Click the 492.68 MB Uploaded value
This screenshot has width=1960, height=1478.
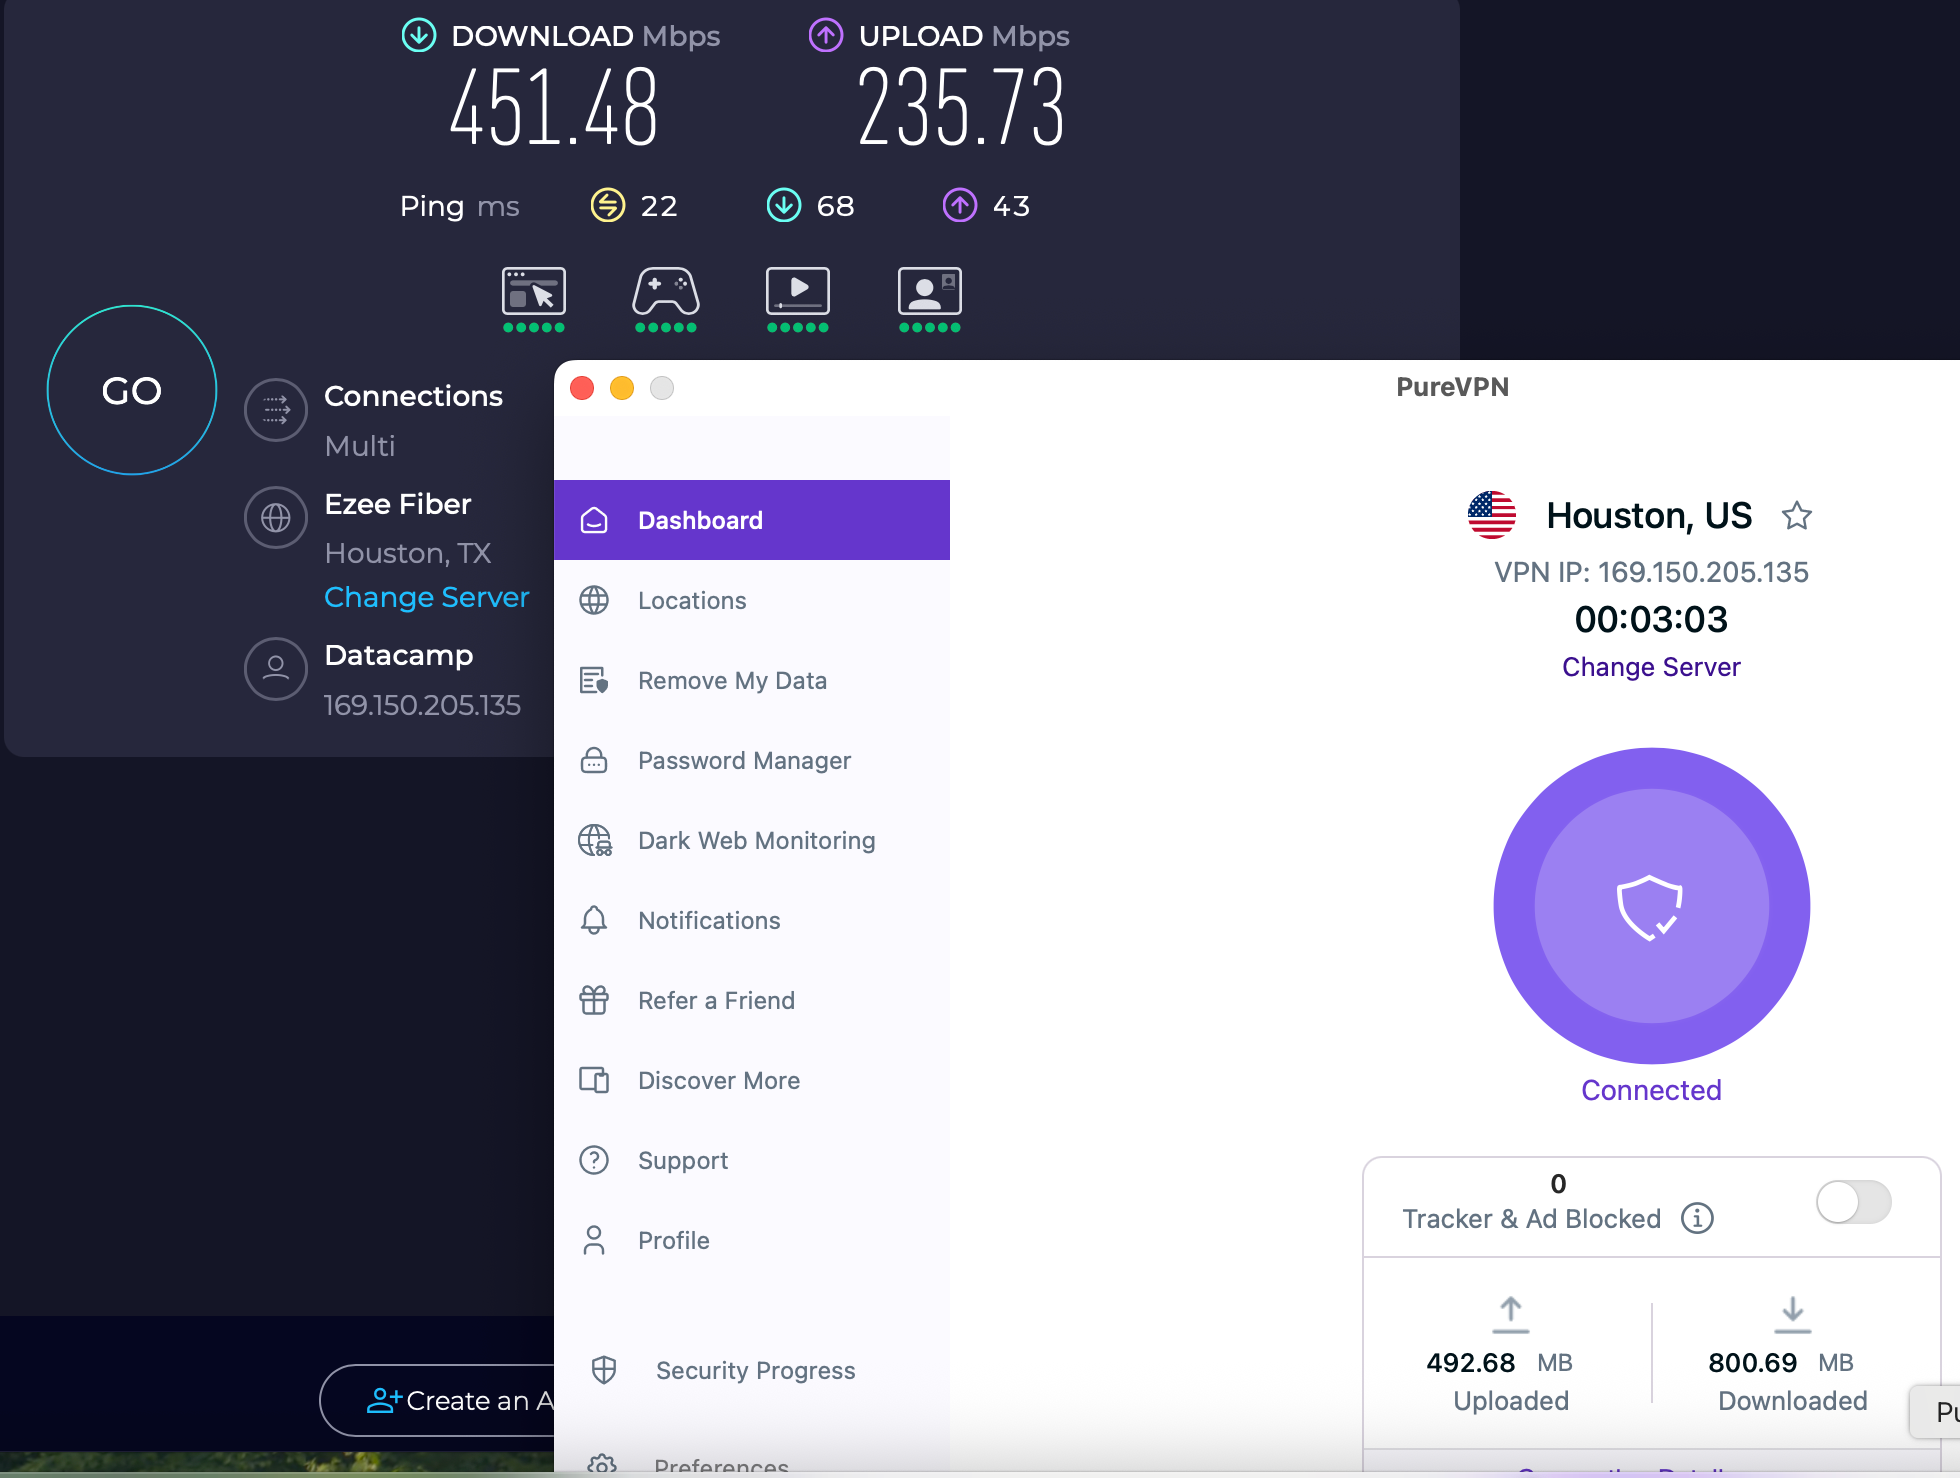coord(1499,1363)
